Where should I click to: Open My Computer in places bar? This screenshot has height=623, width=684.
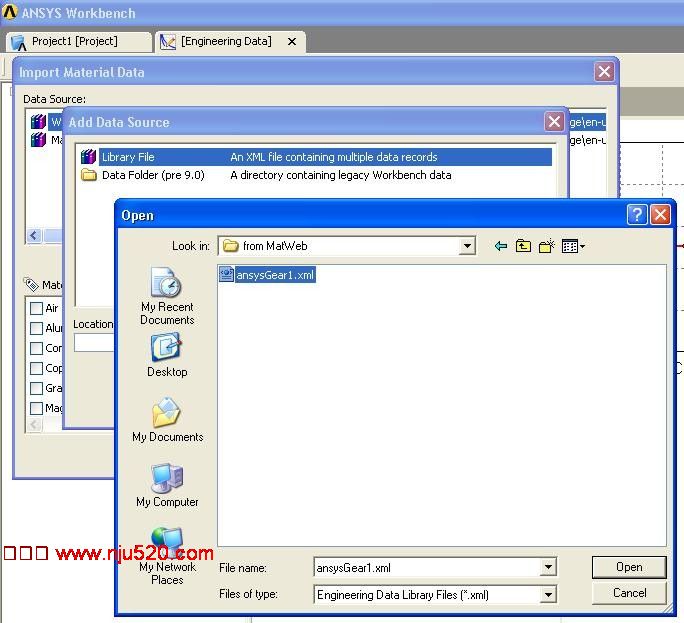click(x=167, y=485)
